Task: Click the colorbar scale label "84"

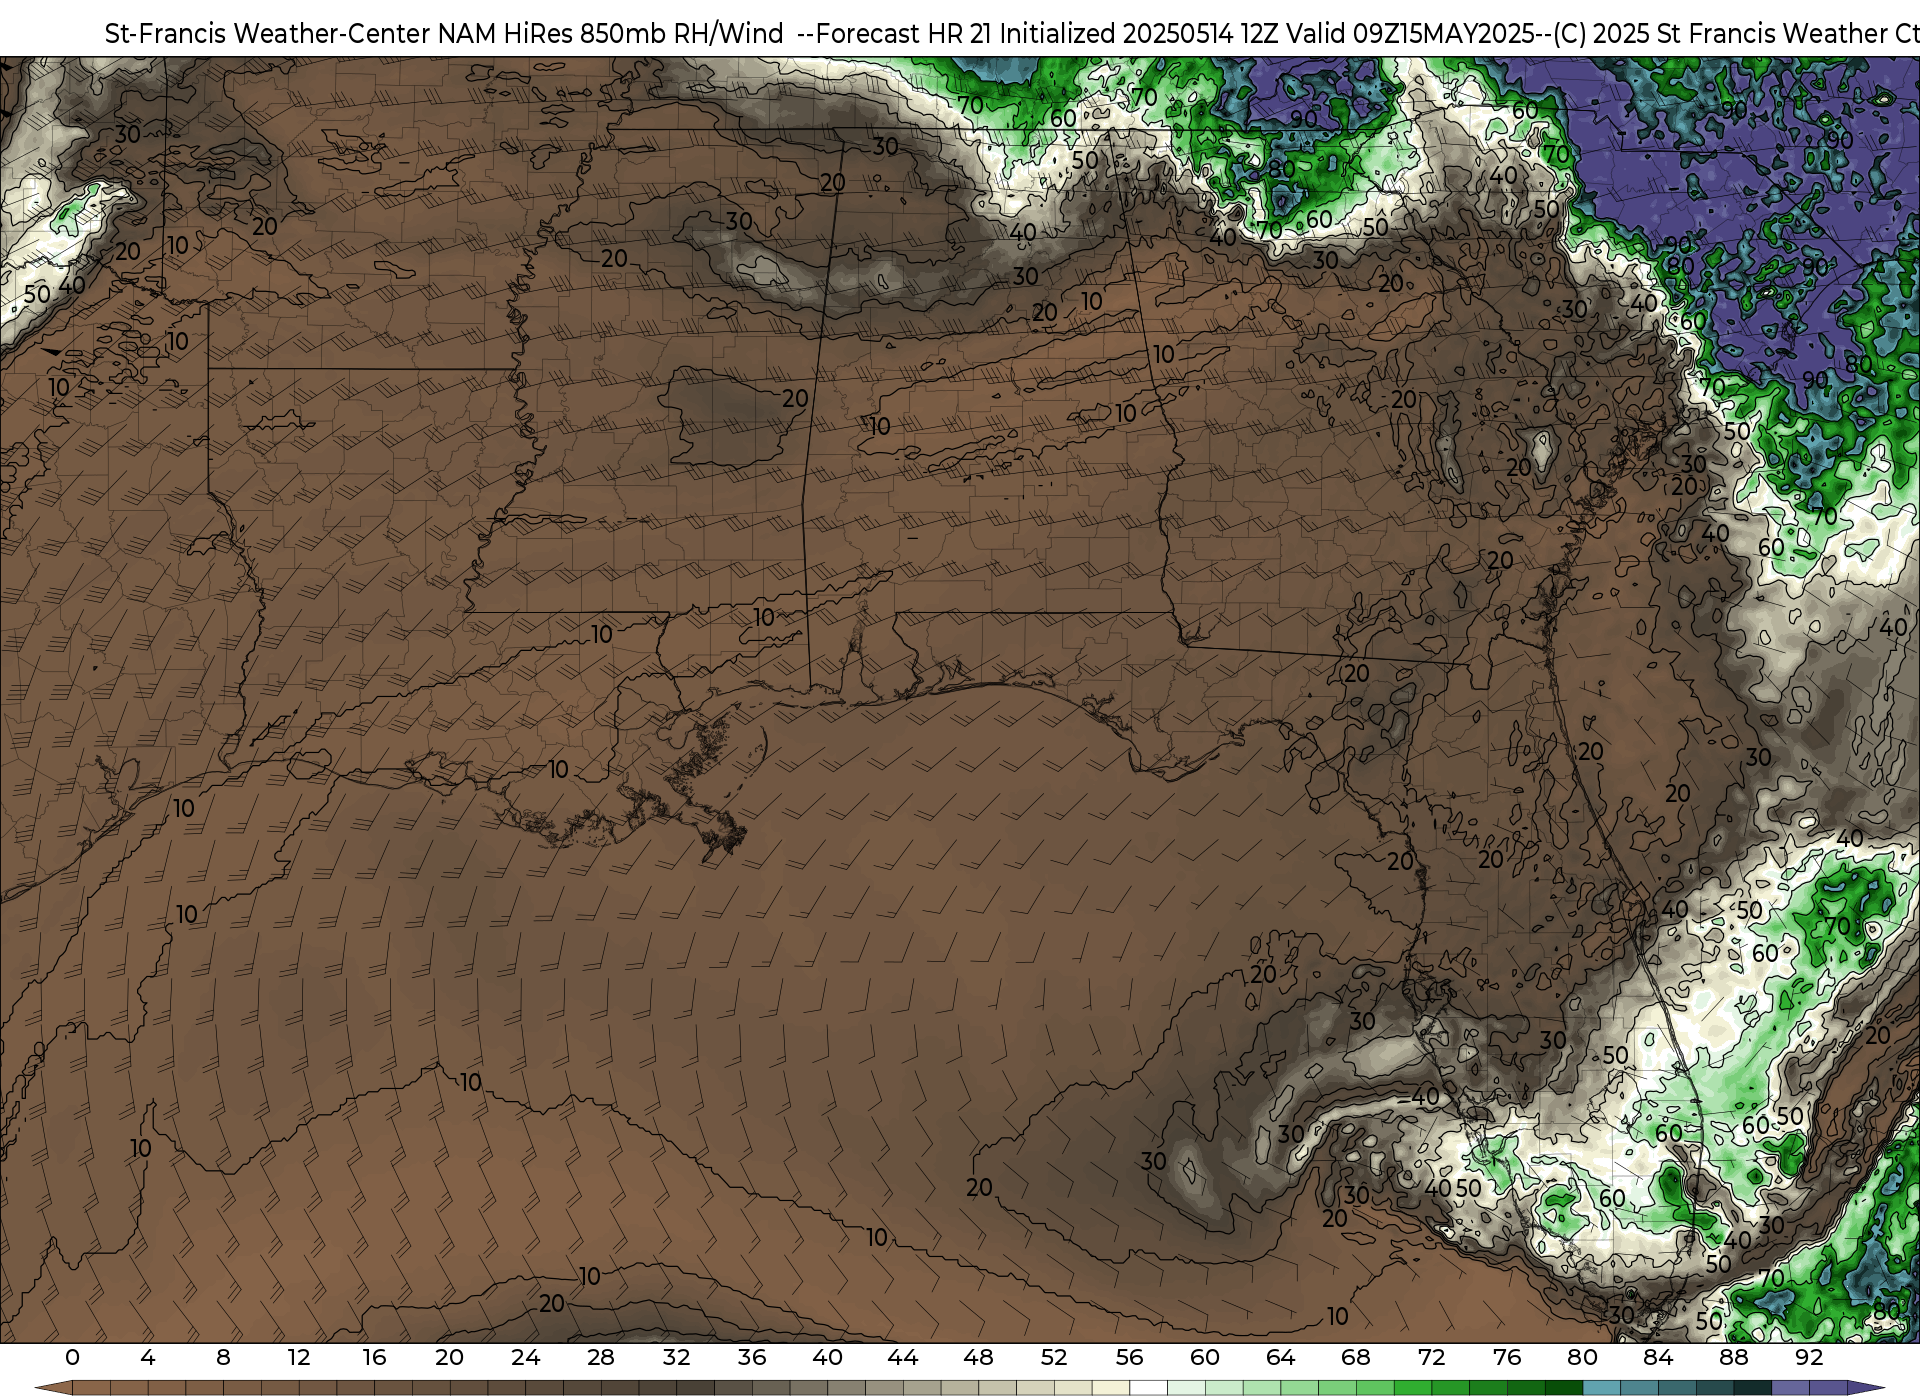Action: click(x=1658, y=1357)
